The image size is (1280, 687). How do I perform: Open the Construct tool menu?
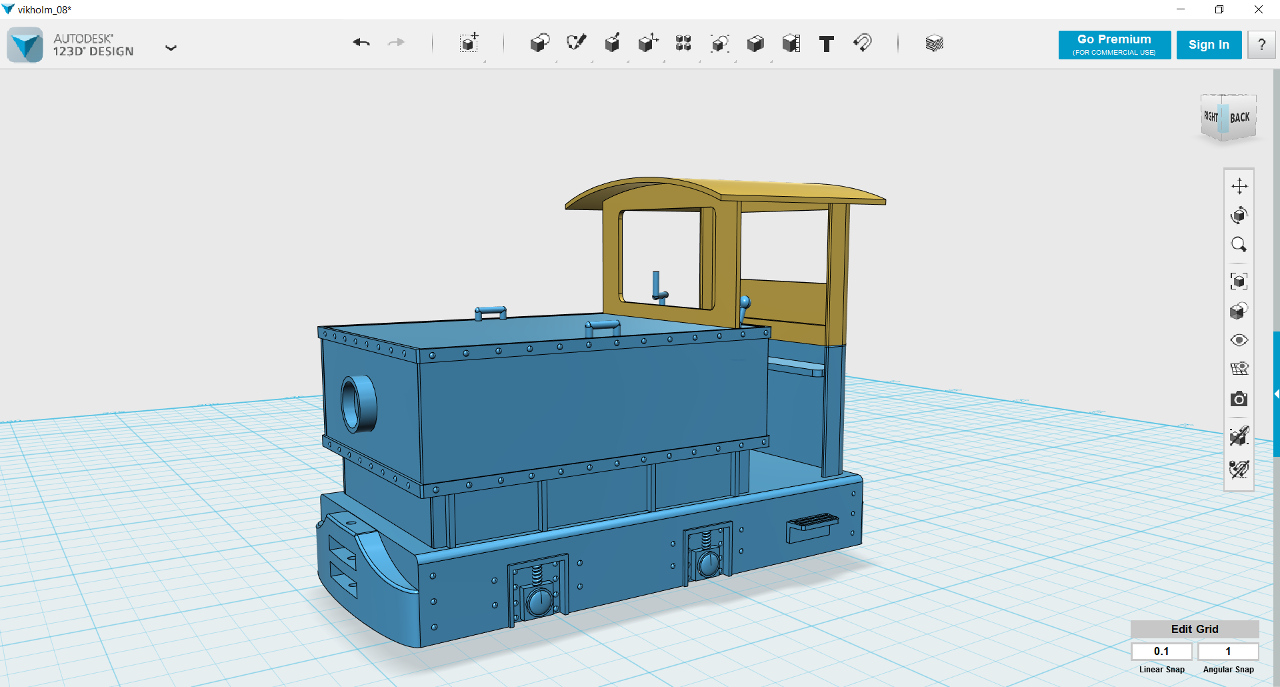click(x=612, y=43)
